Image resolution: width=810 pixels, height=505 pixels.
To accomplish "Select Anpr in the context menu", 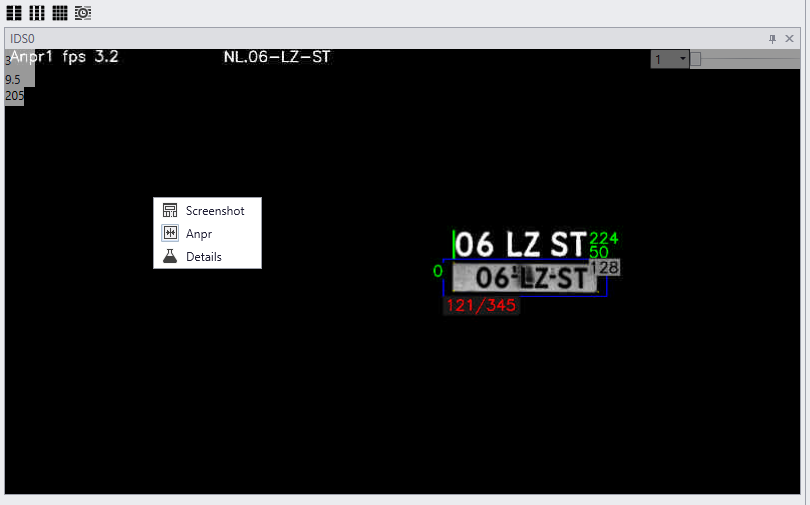I will point(208,233).
